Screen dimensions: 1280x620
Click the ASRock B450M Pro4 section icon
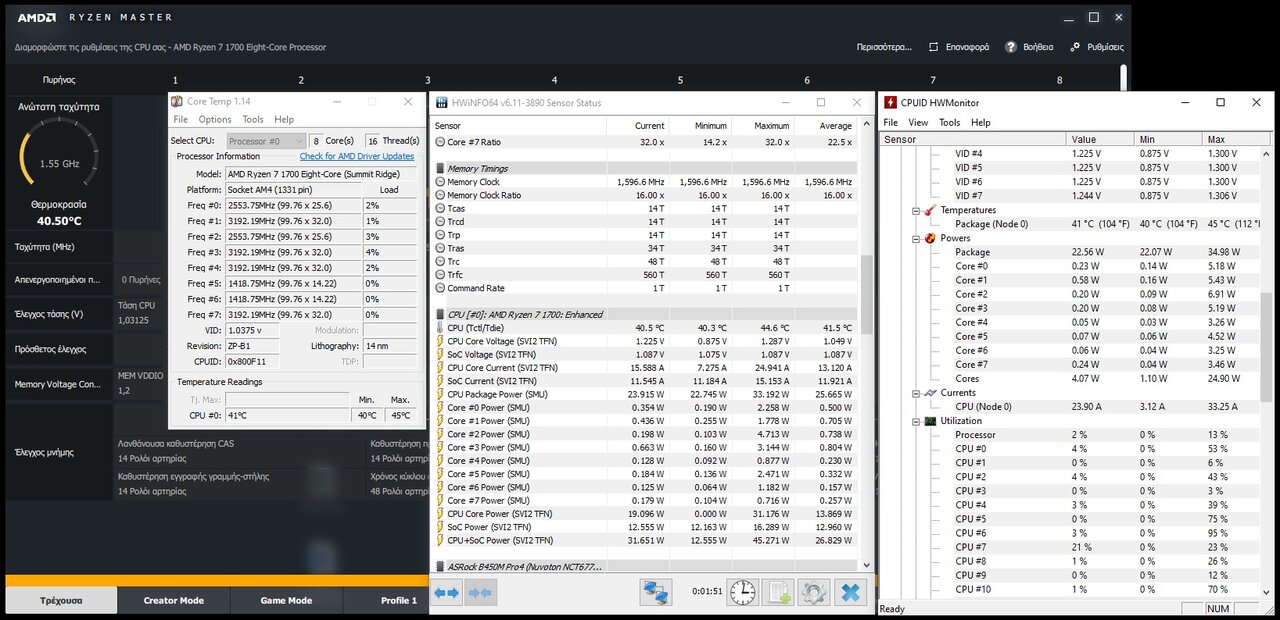[x=440, y=567]
